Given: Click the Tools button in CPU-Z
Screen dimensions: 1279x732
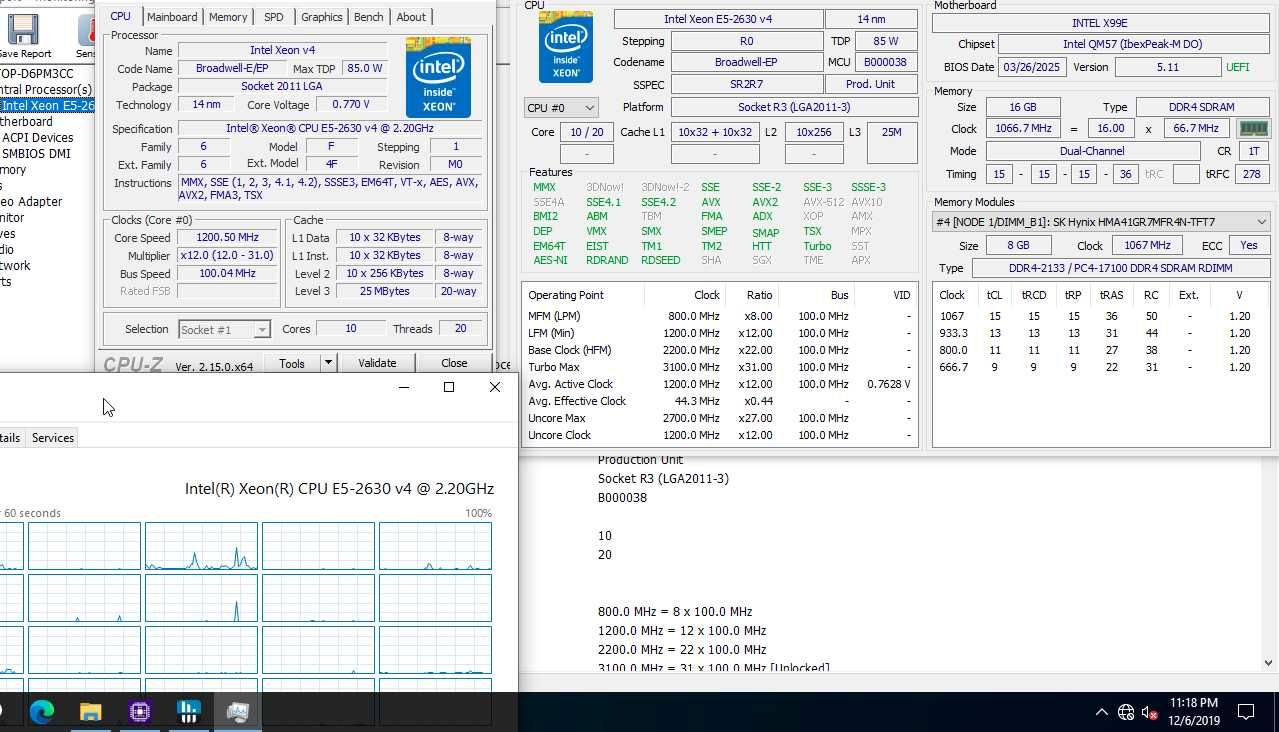Looking at the screenshot, I should pos(292,363).
